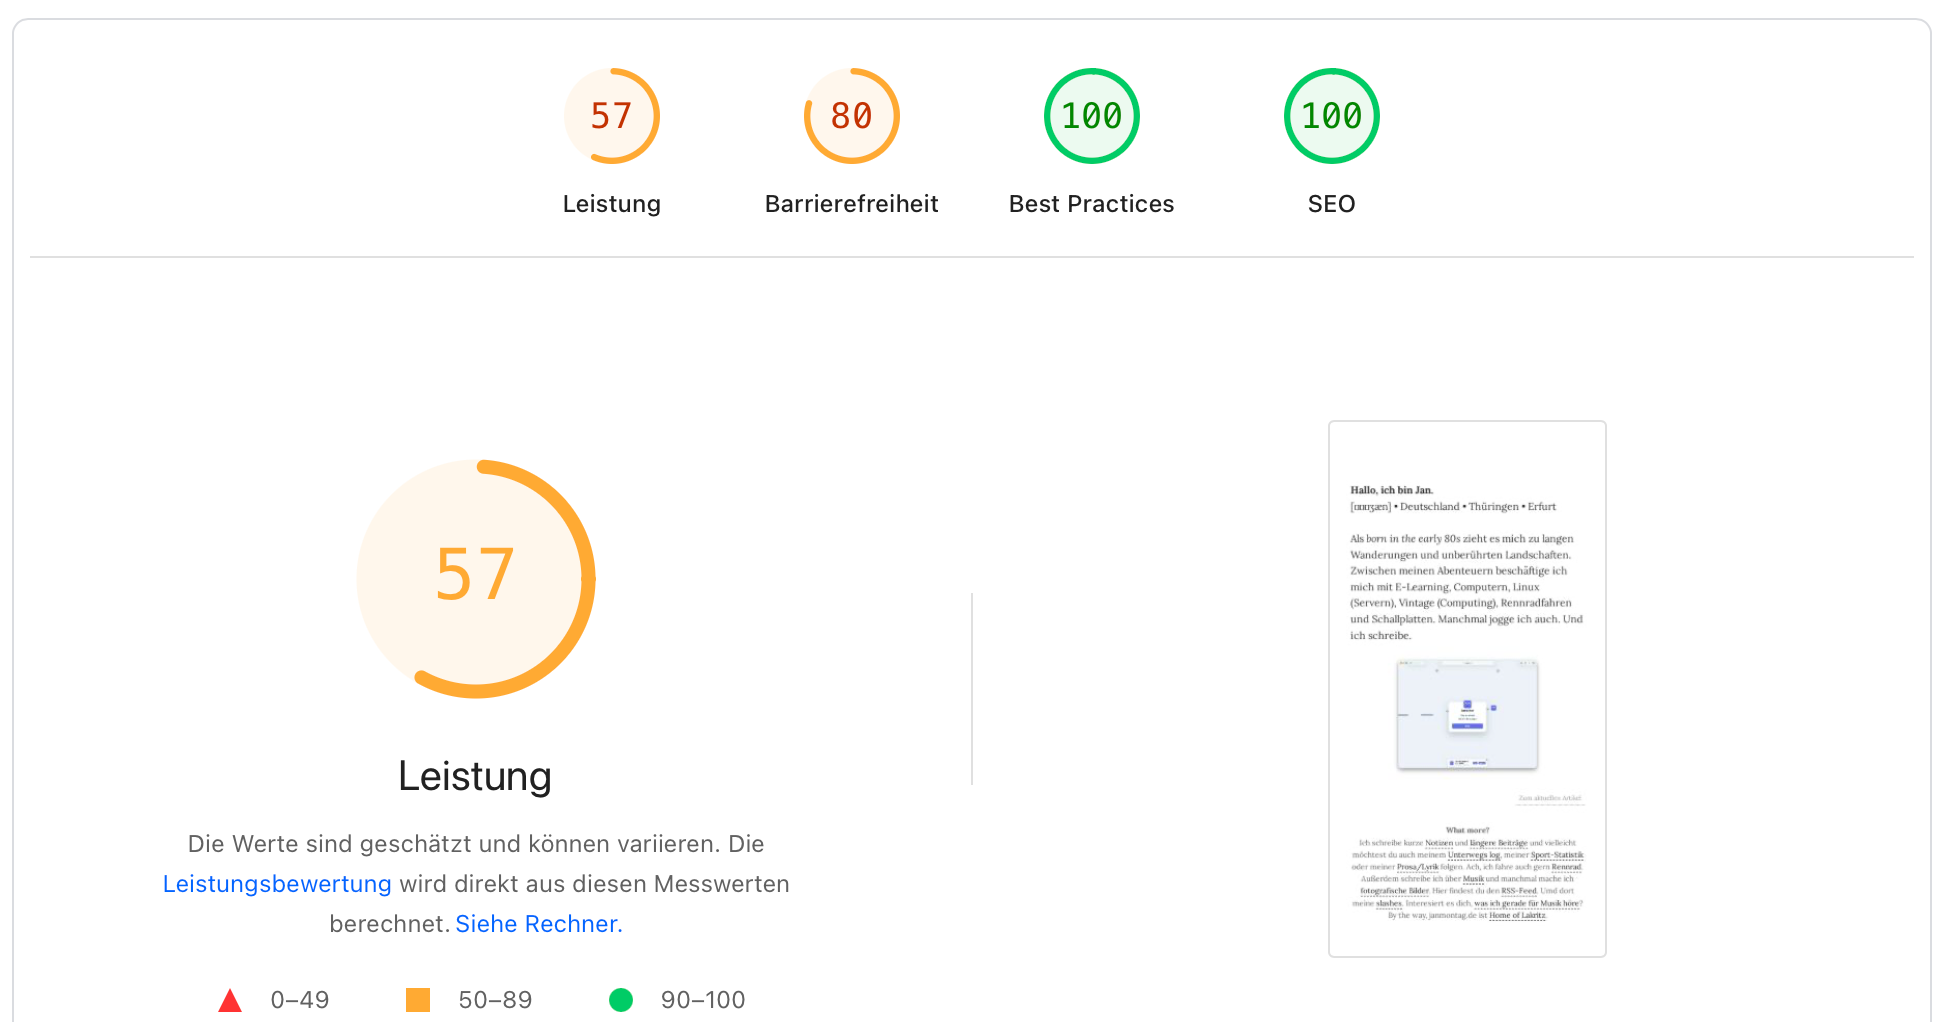This screenshot has width=1954, height=1022.
Task: Click the green circle 90–100 legend icon
Action: click(622, 999)
